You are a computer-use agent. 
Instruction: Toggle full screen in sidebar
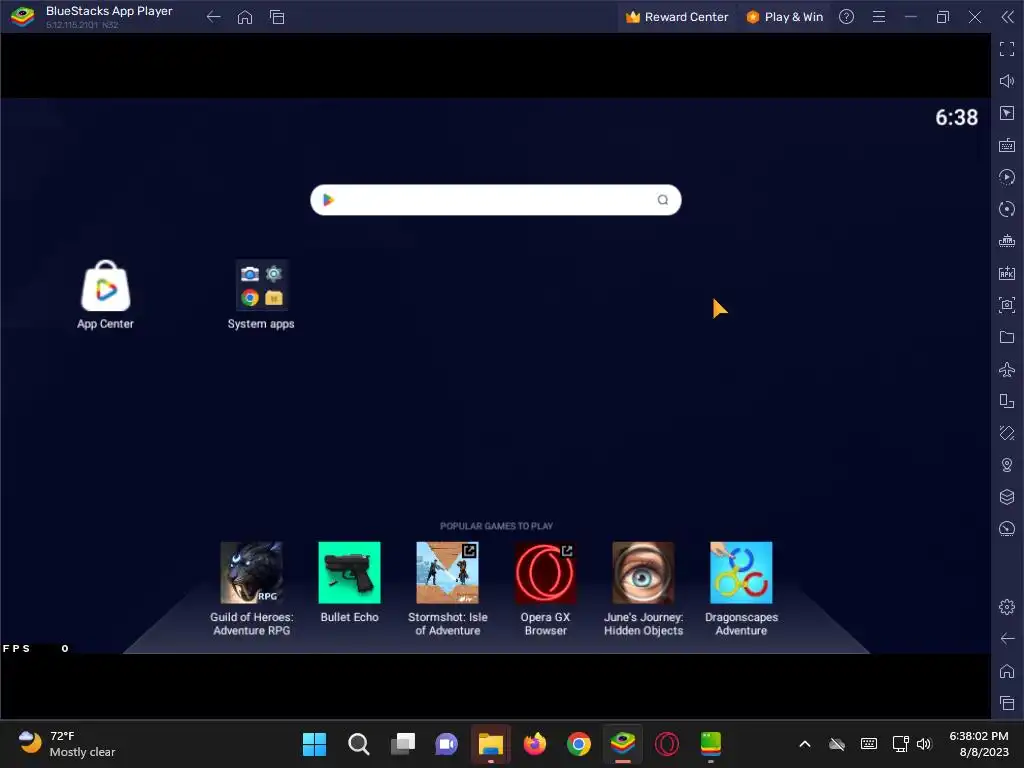tap(1007, 49)
